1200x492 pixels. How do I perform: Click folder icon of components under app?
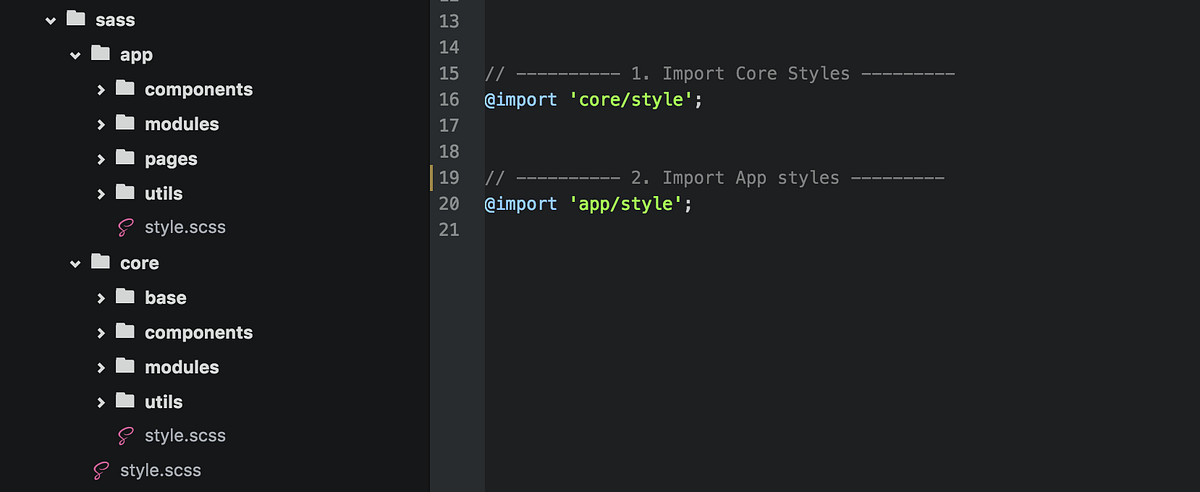[125, 88]
